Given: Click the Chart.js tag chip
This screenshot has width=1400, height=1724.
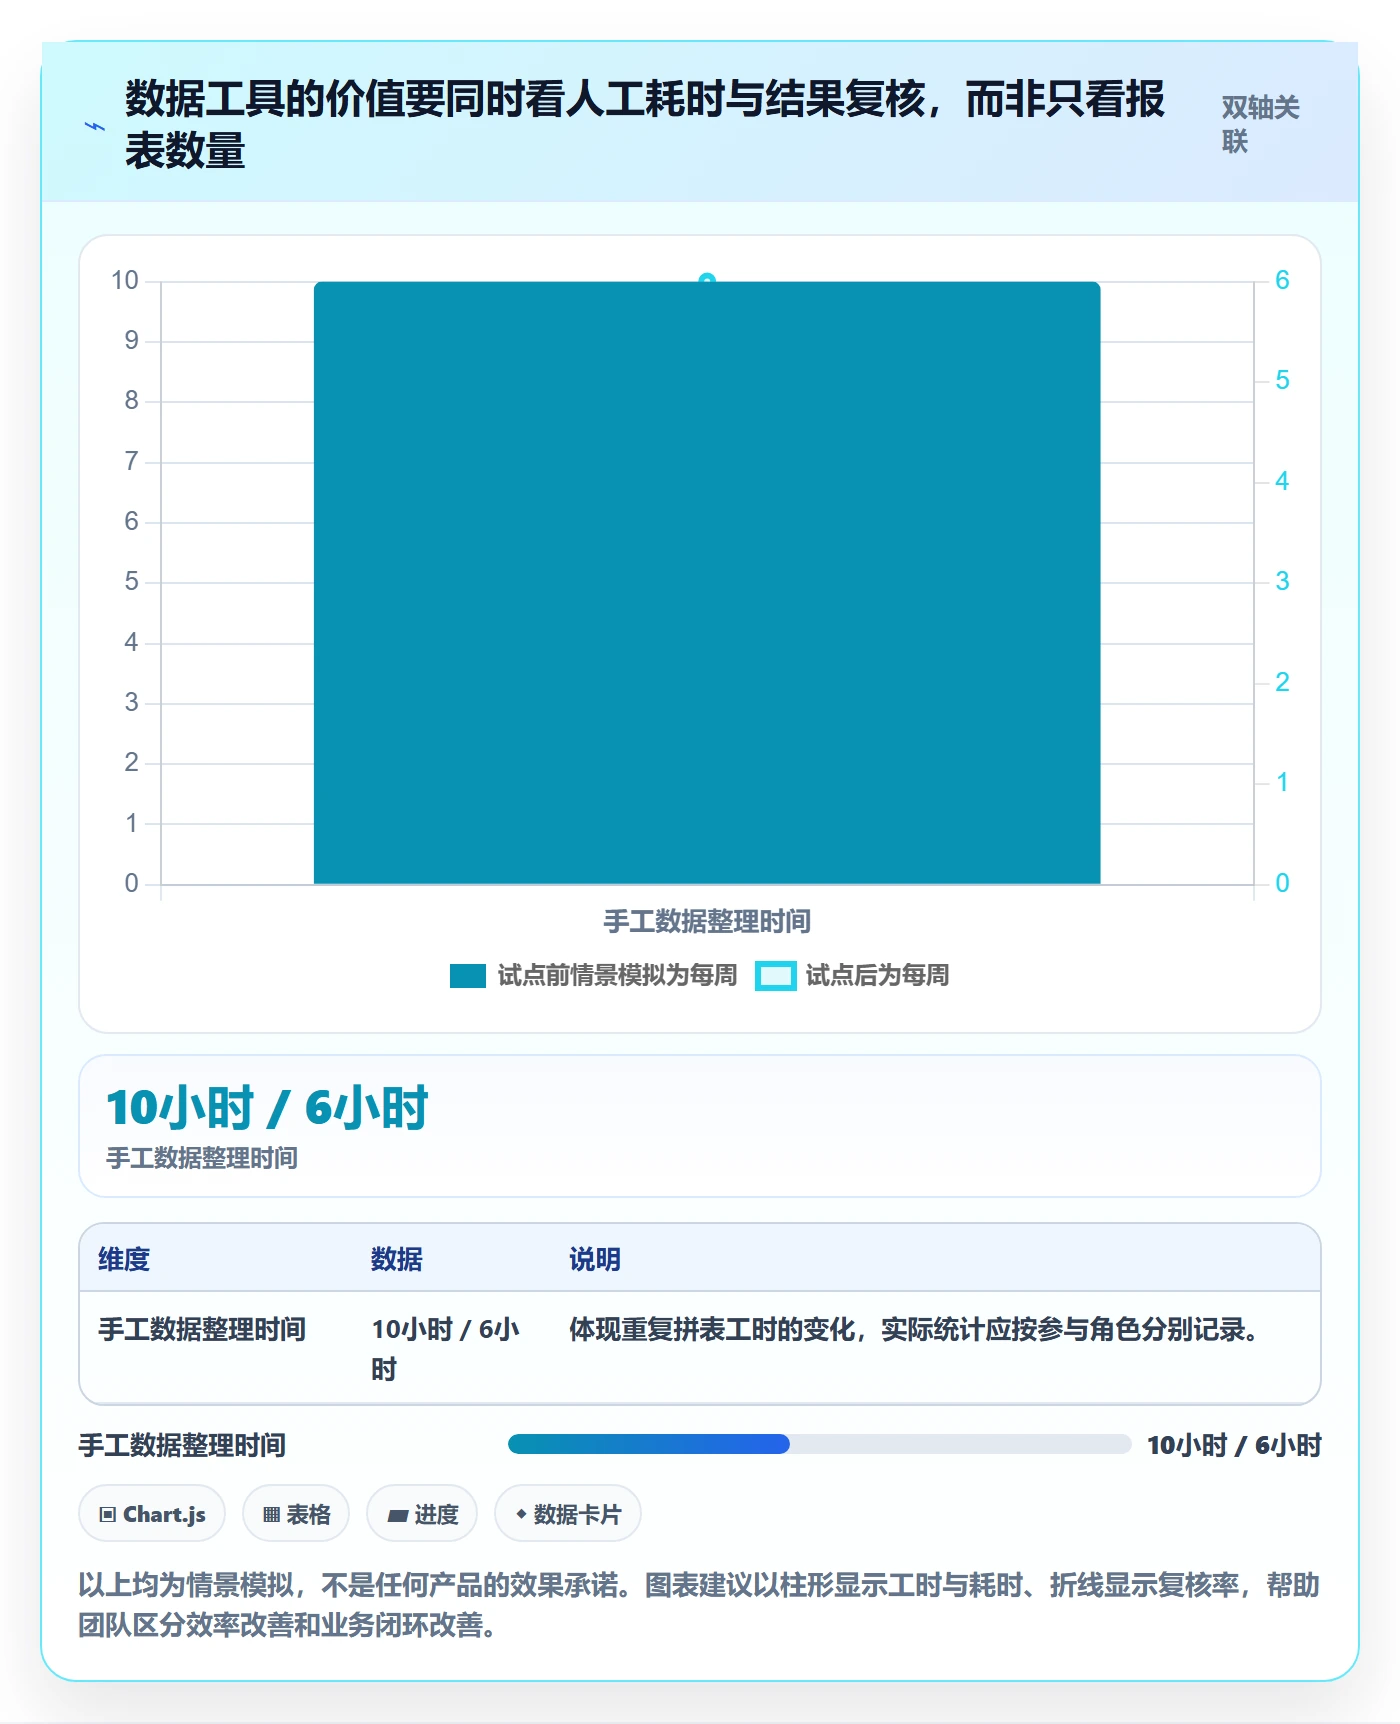Looking at the screenshot, I should coord(152,1514).
